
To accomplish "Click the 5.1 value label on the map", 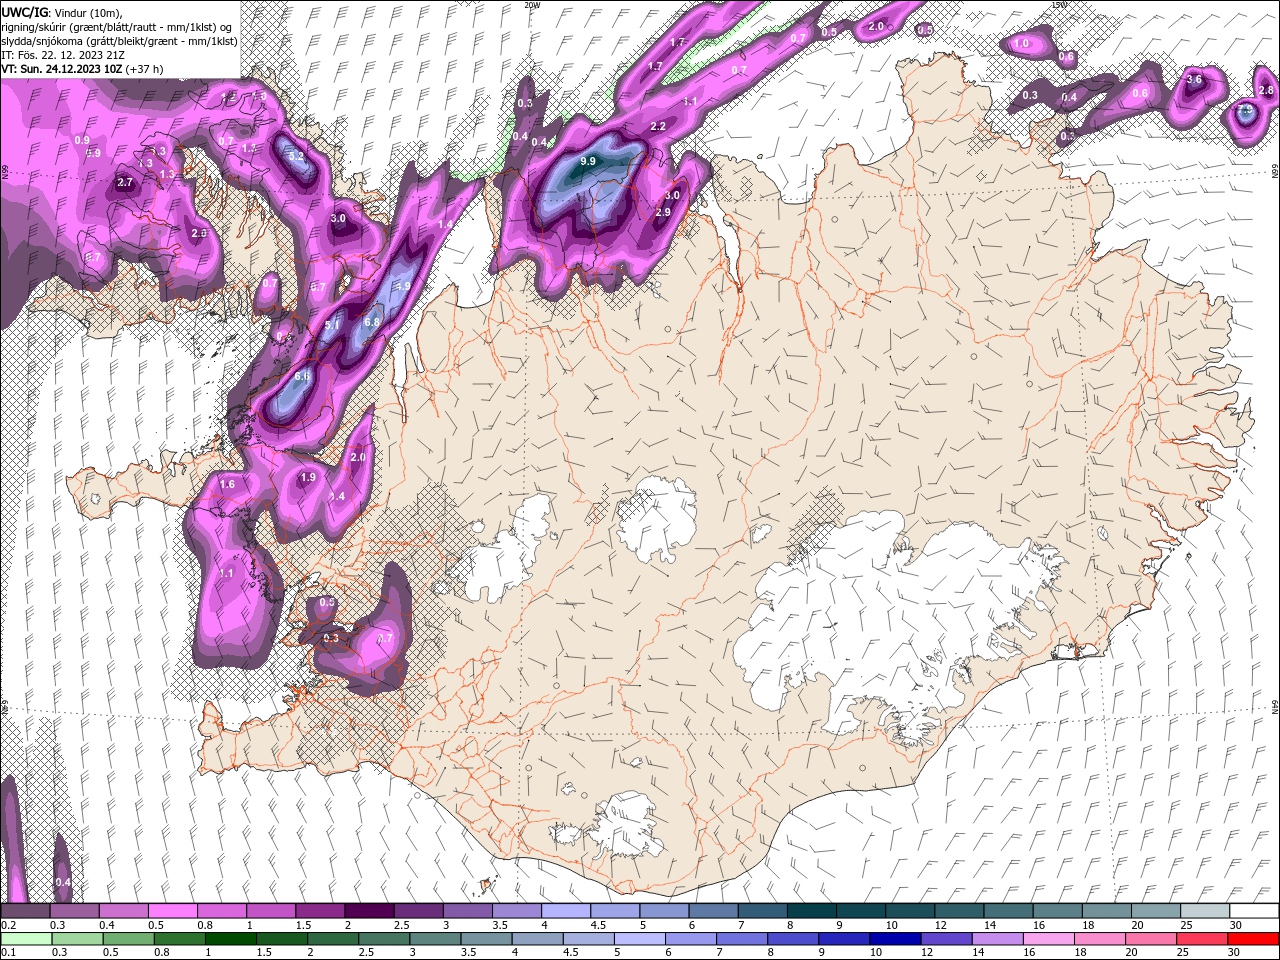I will pyautogui.click(x=333, y=325).
